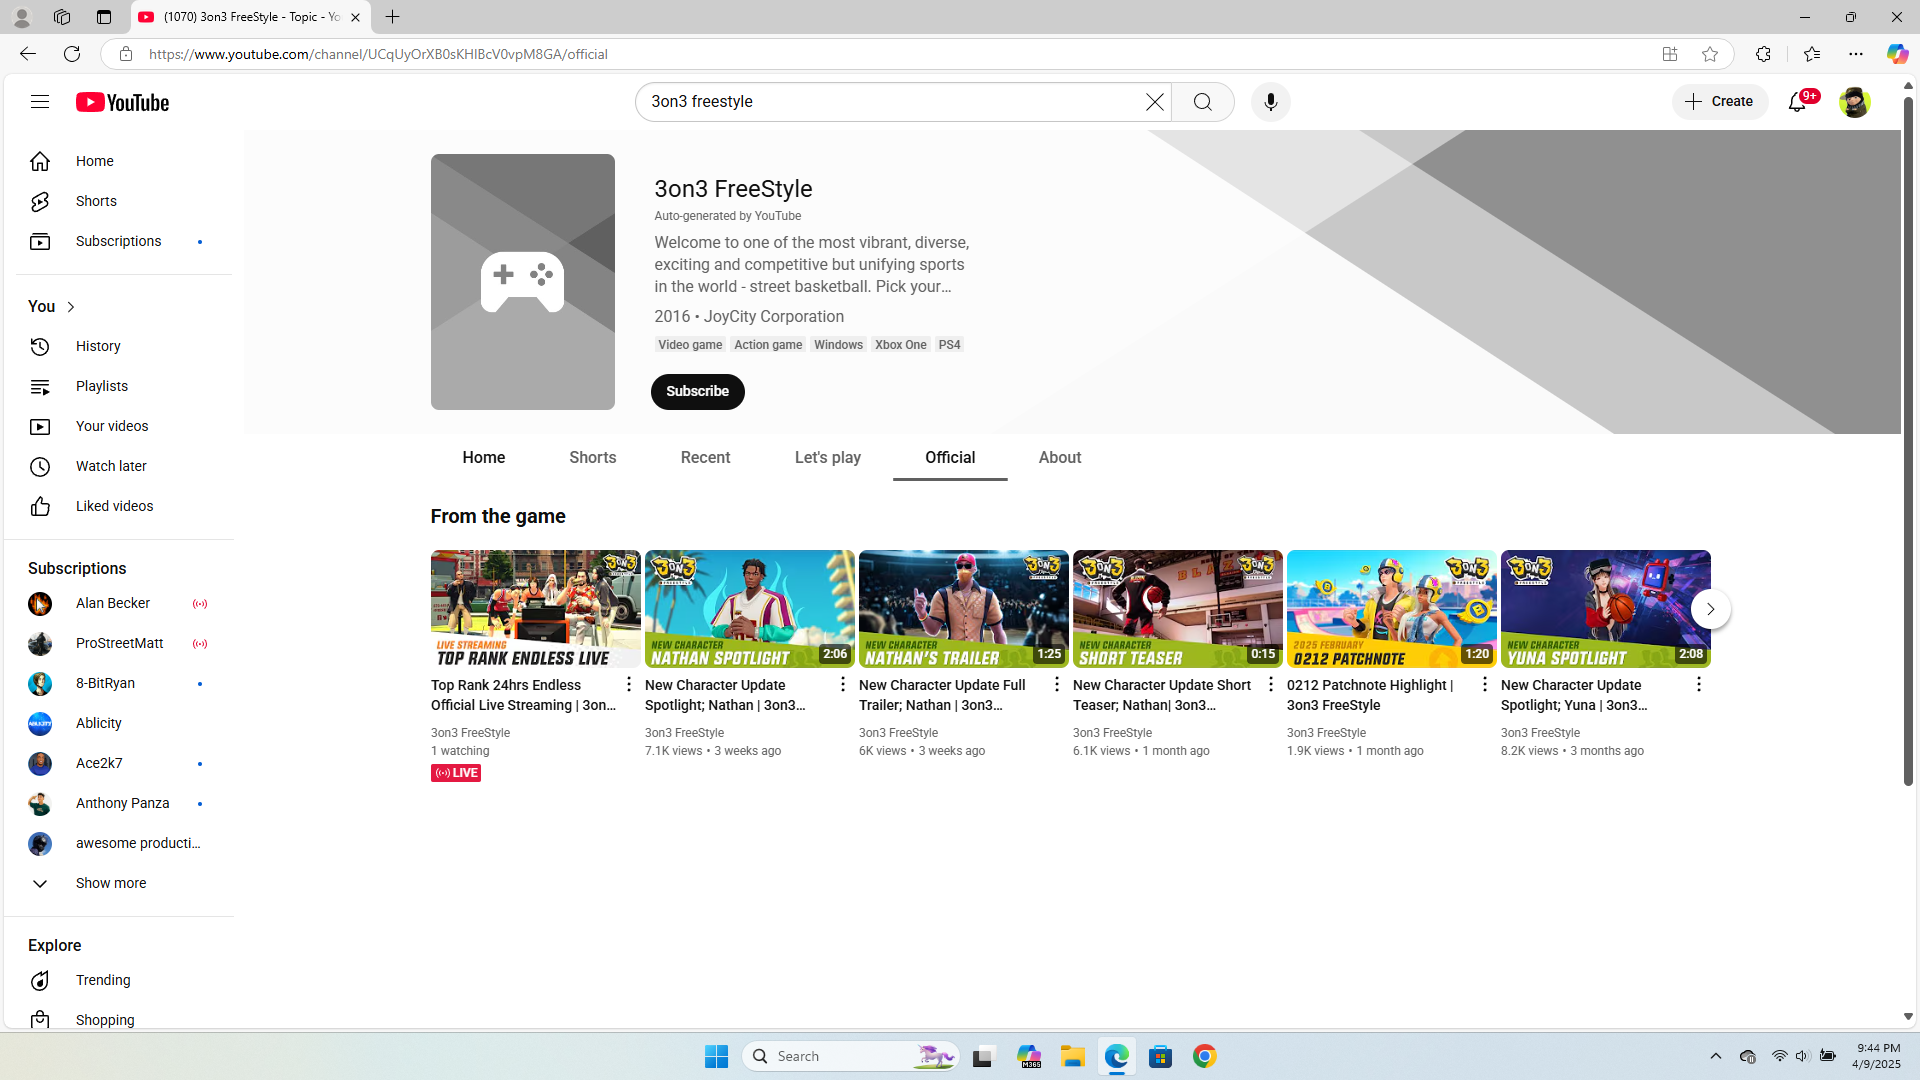The image size is (1920, 1080).
Task: Open browser Settings and more menu
Action: [1856, 54]
